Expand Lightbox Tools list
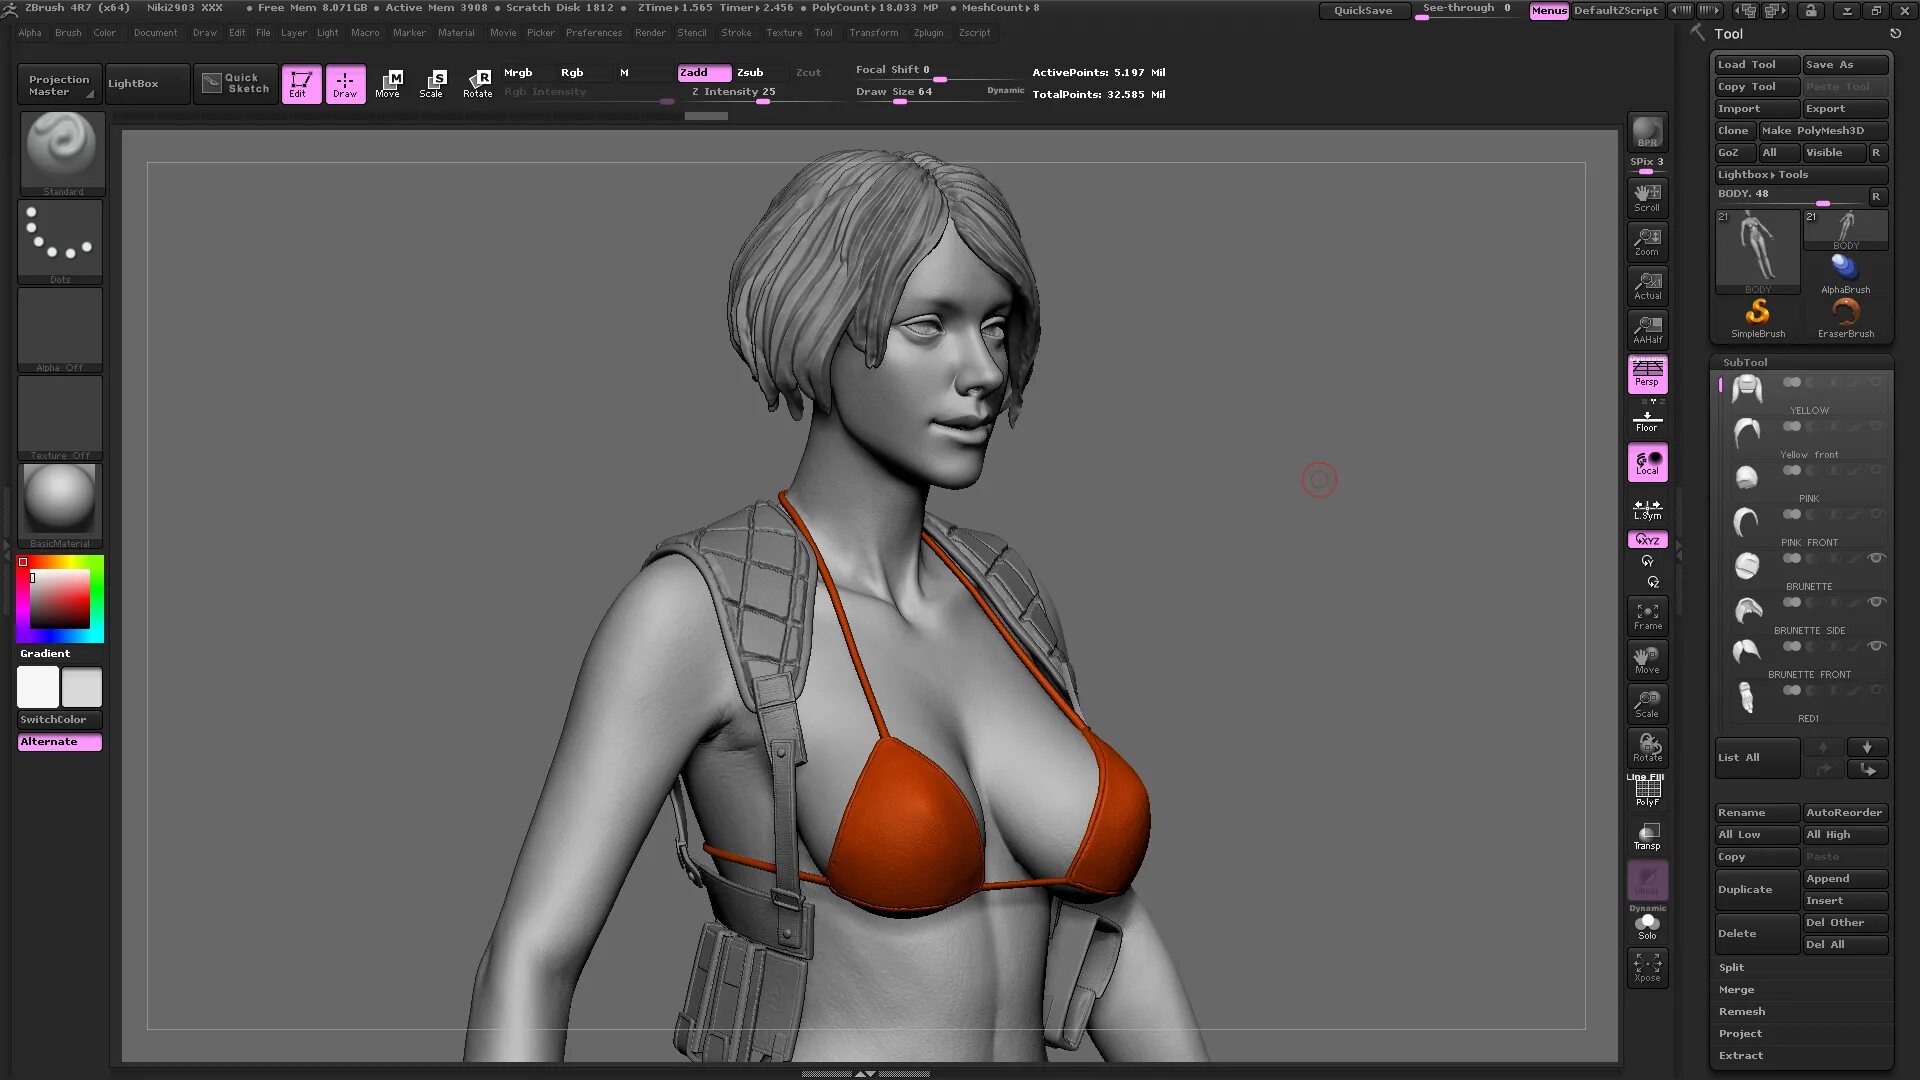 pyautogui.click(x=1762, y=174)
